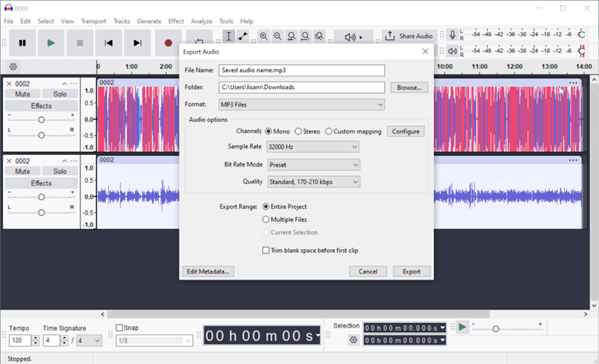Screen dimensions: 599x364
Task: Open the Effect menu
Action: tap(176, 21)
